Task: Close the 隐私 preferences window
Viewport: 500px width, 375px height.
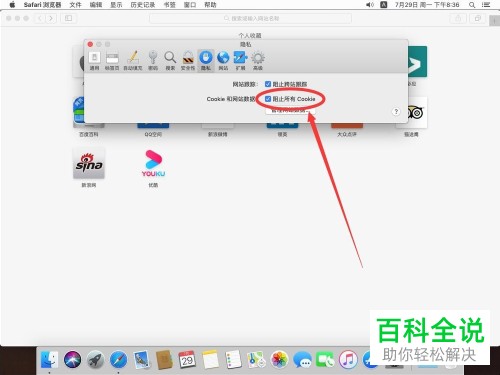Action: coord(90,44)
